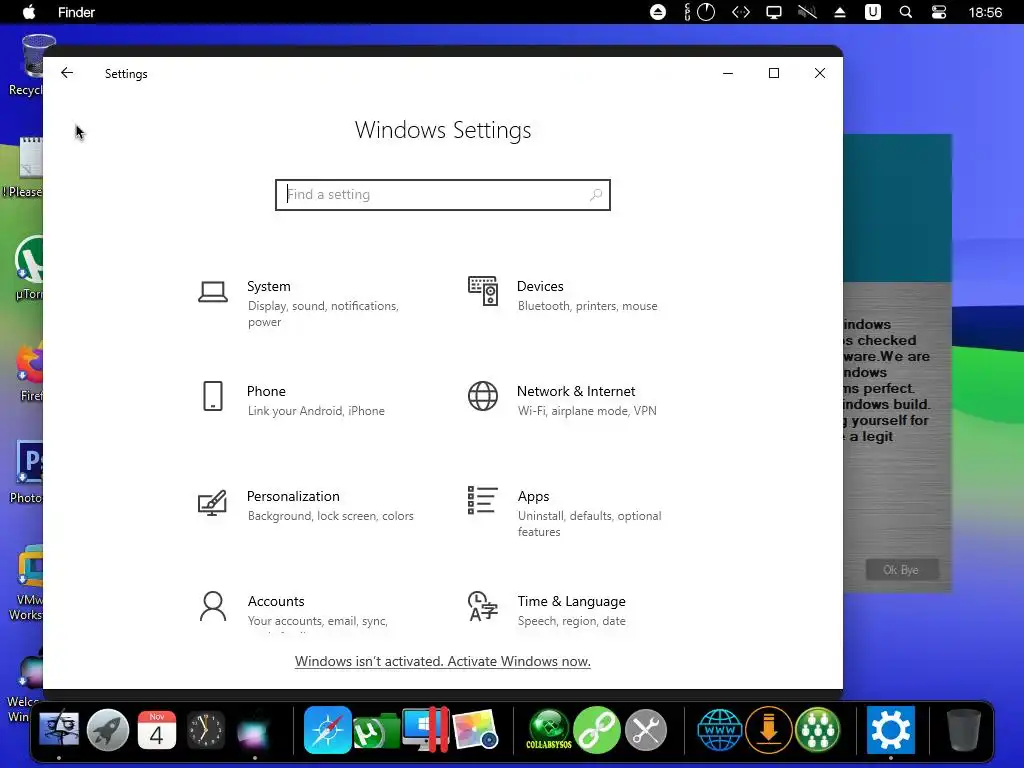Open green chain link dock icon
The image size is (1024, 768).
pyautogui.click(x=597, y=729)
